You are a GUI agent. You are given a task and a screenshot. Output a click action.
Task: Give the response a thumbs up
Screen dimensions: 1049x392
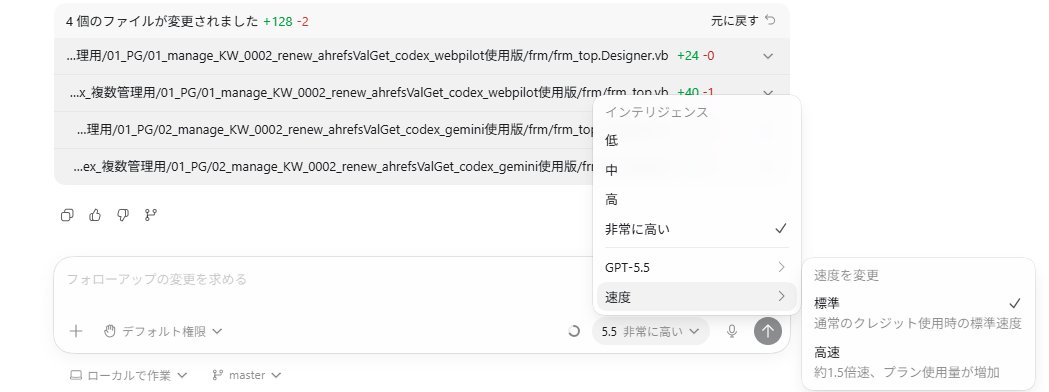95,215
